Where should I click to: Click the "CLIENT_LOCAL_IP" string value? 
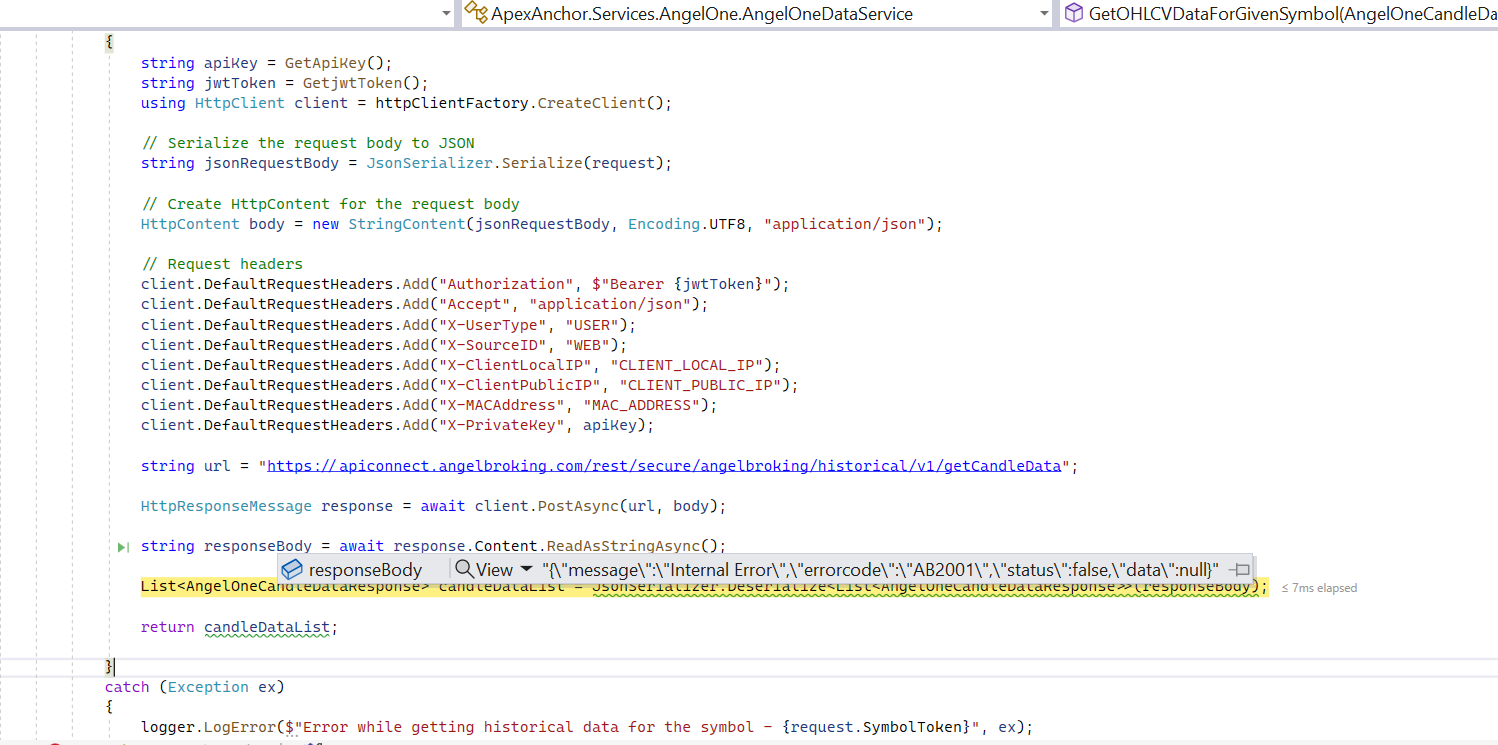pyautogui.click(x=687, y=365)
